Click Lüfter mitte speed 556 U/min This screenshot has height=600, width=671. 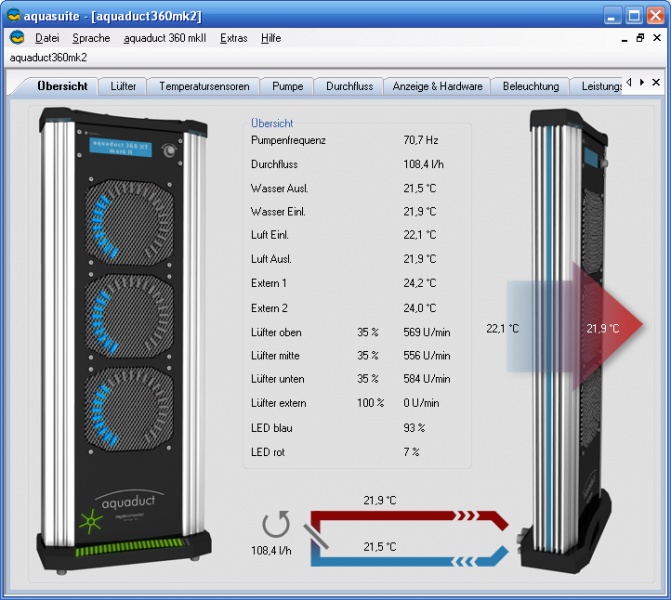427,355
